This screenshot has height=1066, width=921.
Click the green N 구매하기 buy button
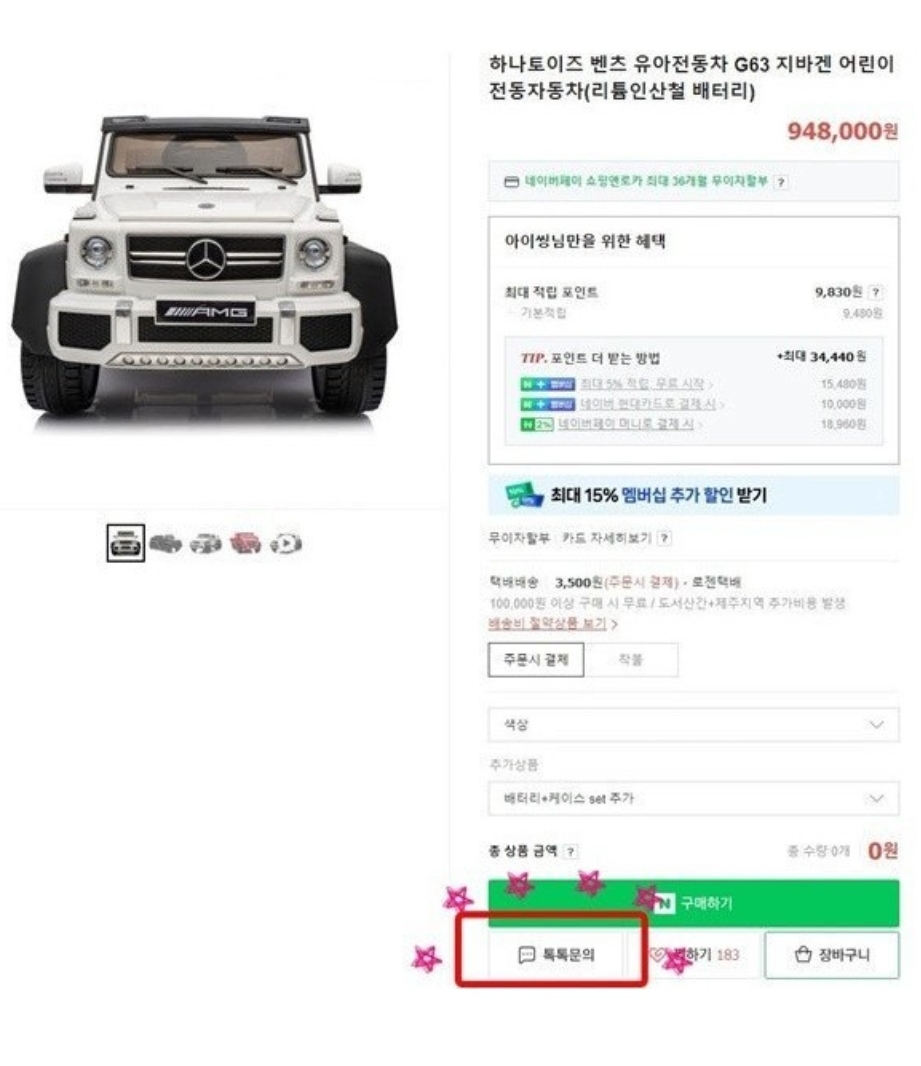coord(693,903)
